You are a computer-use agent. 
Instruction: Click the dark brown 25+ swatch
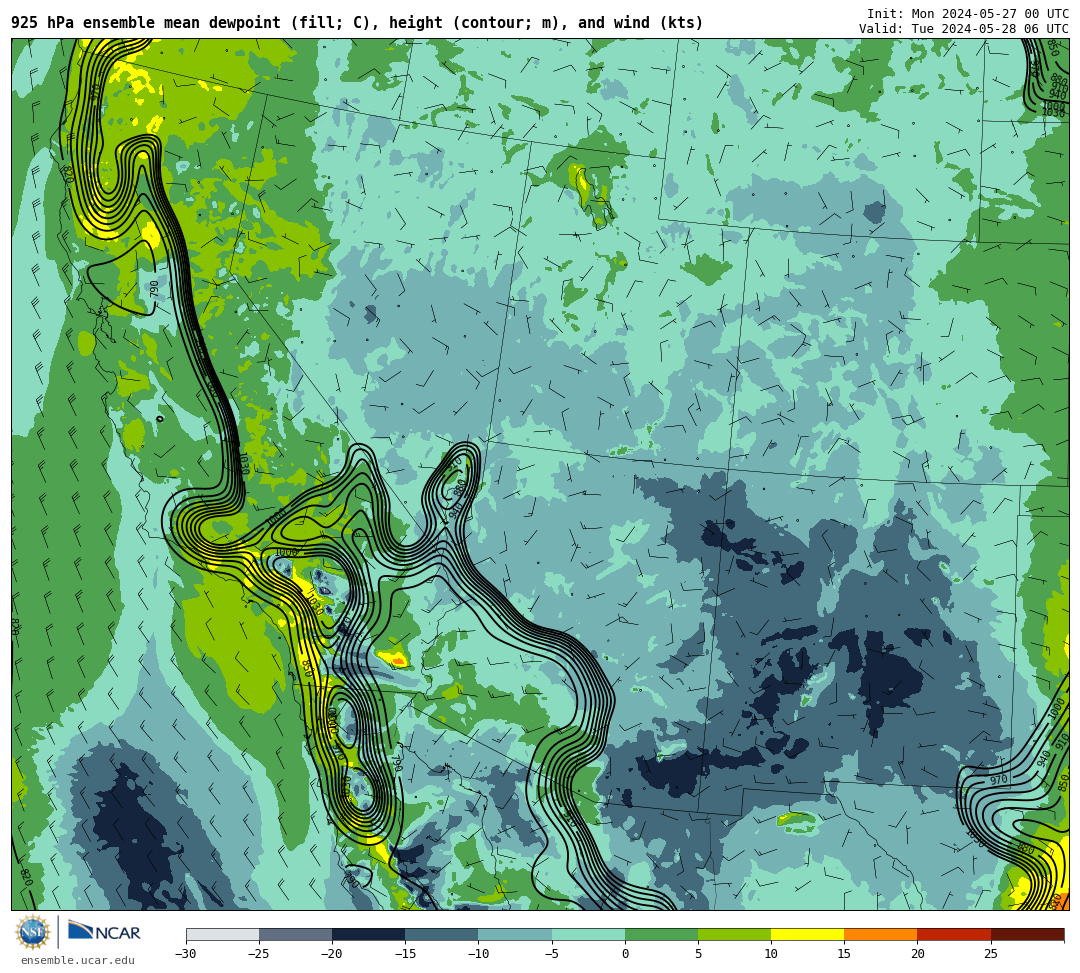coord(1028,935)
